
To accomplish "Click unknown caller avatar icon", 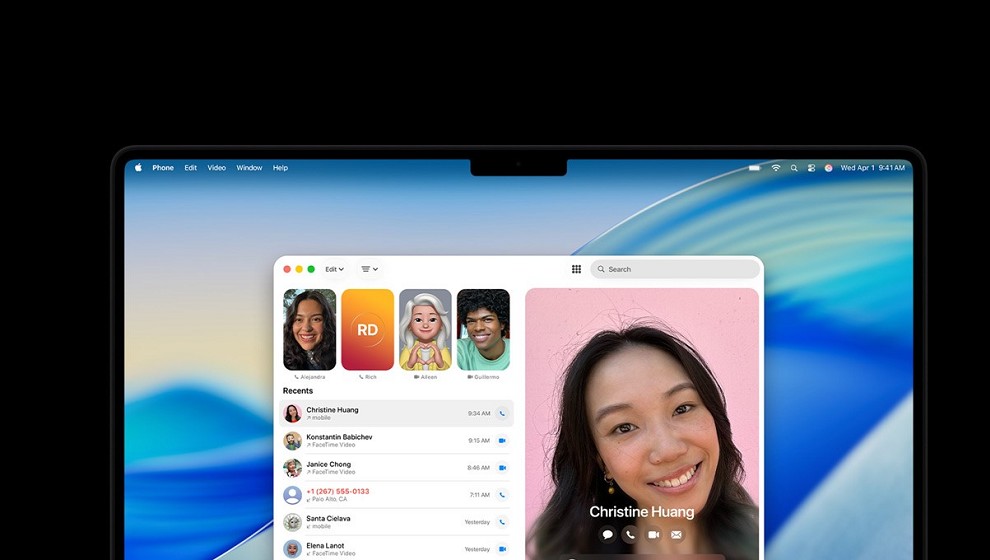I will (x=292, y=495).
